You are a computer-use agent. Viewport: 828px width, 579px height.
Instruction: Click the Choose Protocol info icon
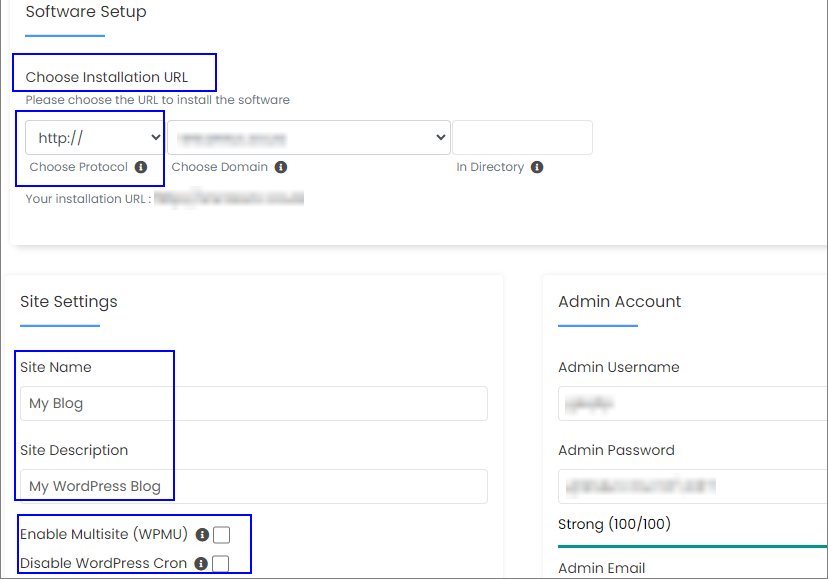point(141,167)
